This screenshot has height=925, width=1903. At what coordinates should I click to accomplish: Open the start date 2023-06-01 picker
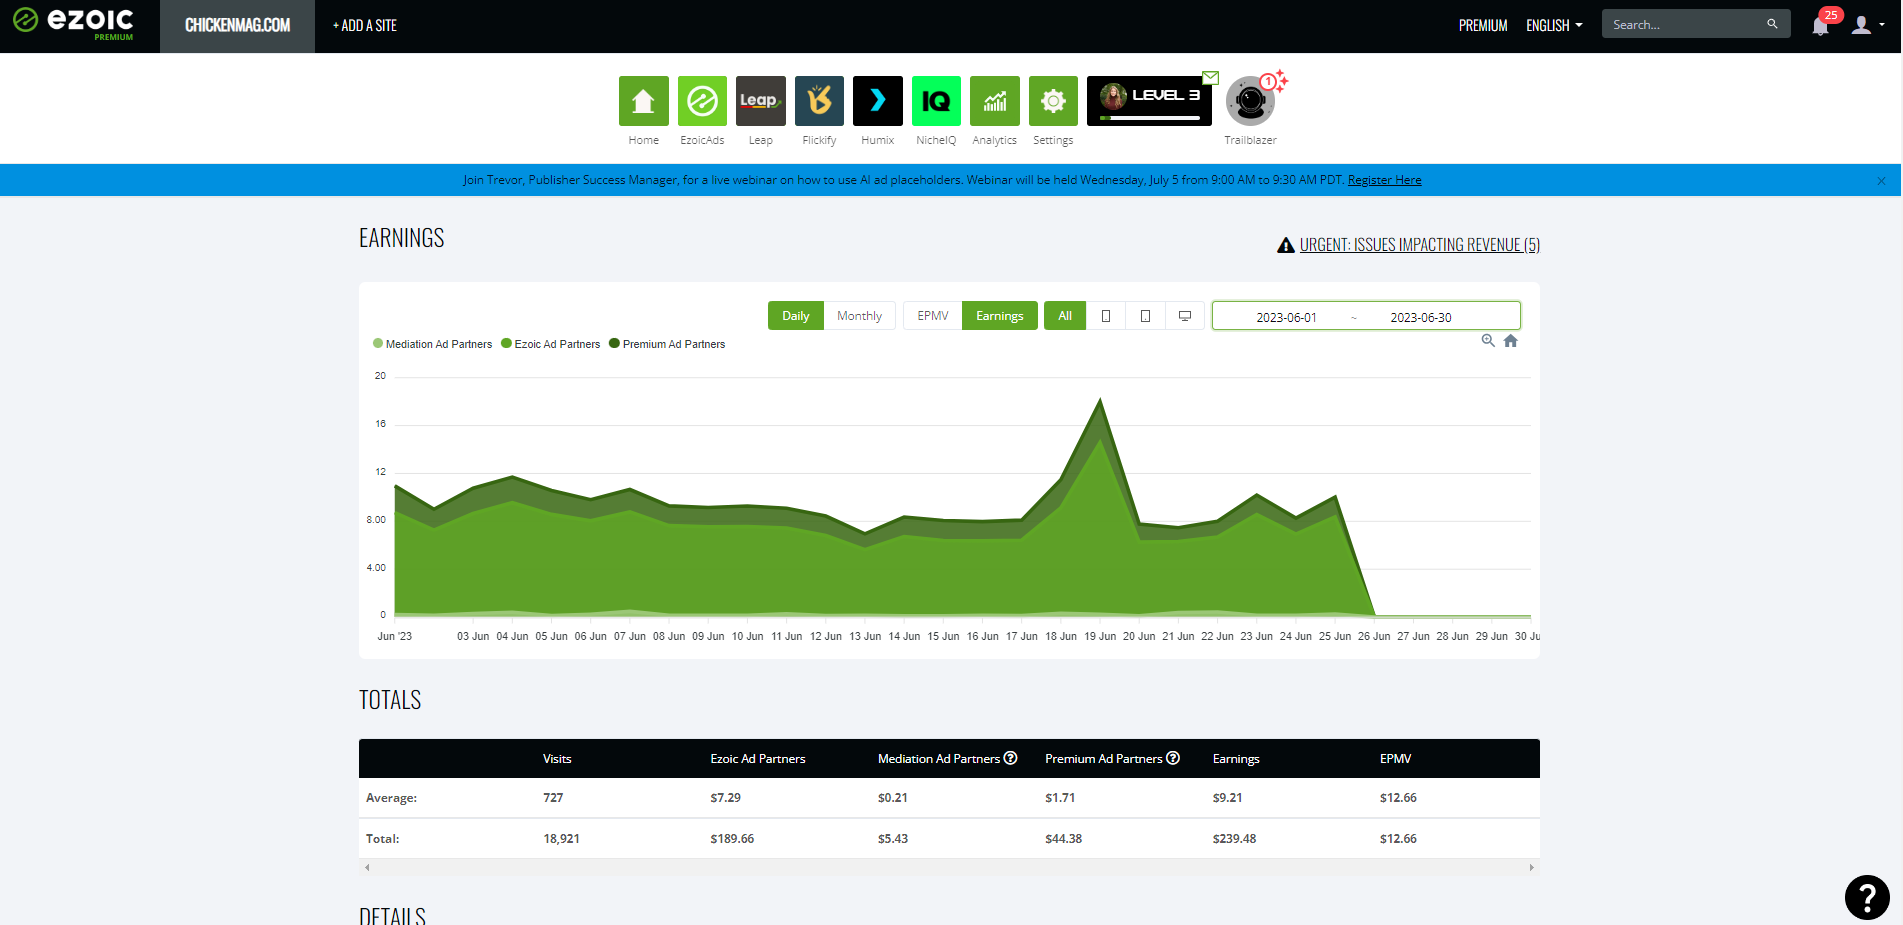coord(1286,317)
